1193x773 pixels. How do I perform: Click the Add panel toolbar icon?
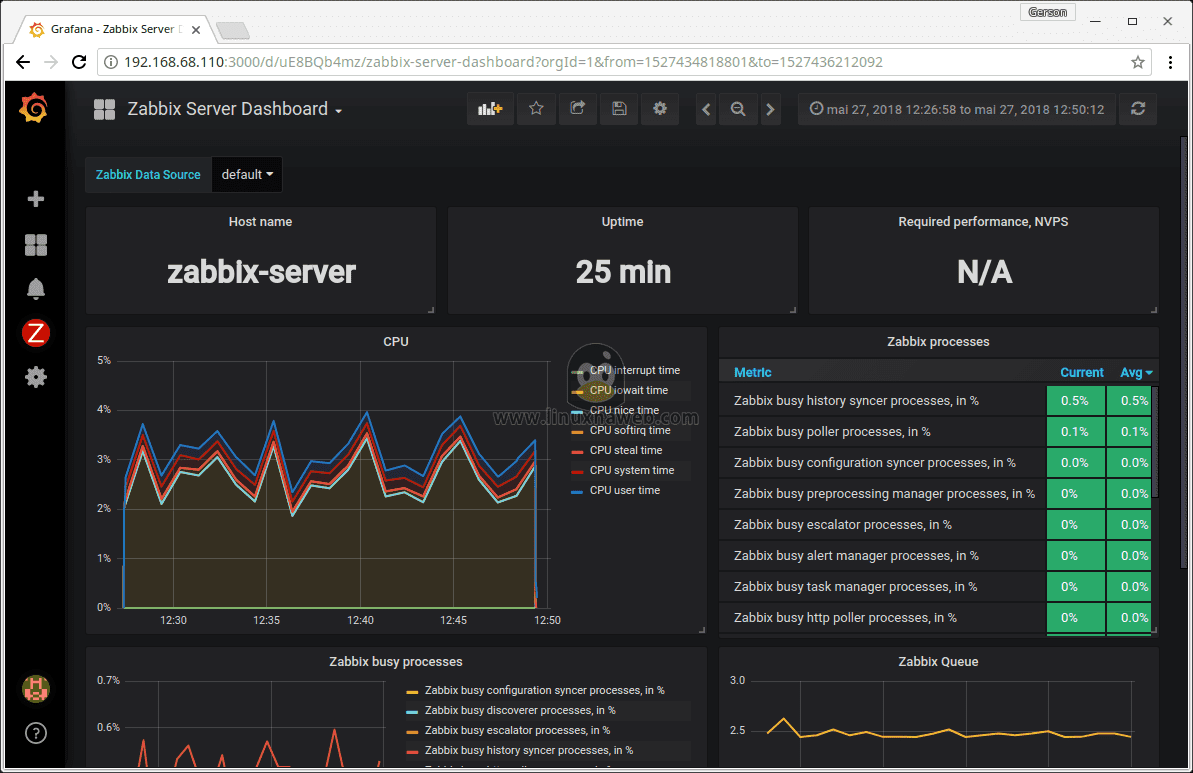coord(490,110)
